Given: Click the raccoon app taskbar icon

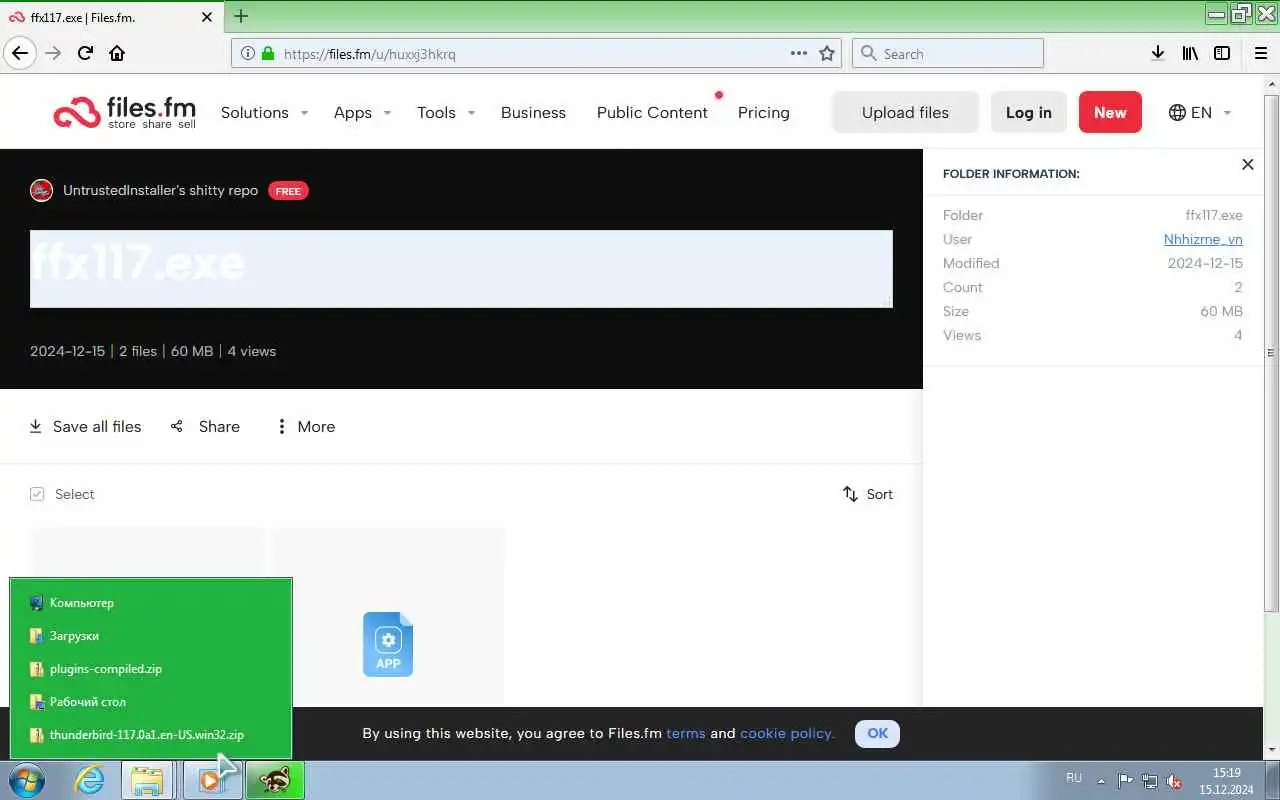Looking at the screenshot, I should (x=274, y=780).
